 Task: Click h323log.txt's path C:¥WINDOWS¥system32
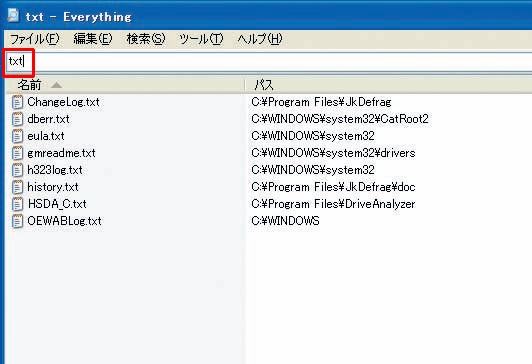click(x=313, y=170)
